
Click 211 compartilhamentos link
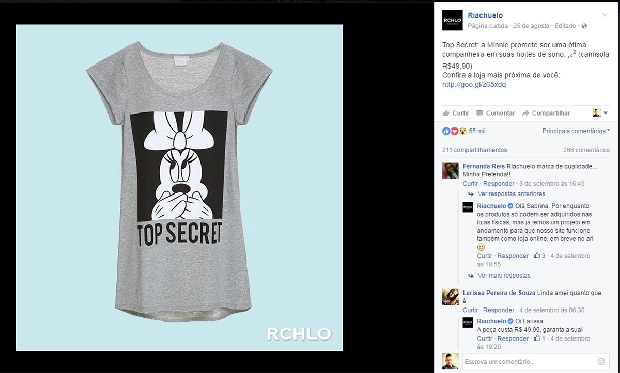point(474,150)
